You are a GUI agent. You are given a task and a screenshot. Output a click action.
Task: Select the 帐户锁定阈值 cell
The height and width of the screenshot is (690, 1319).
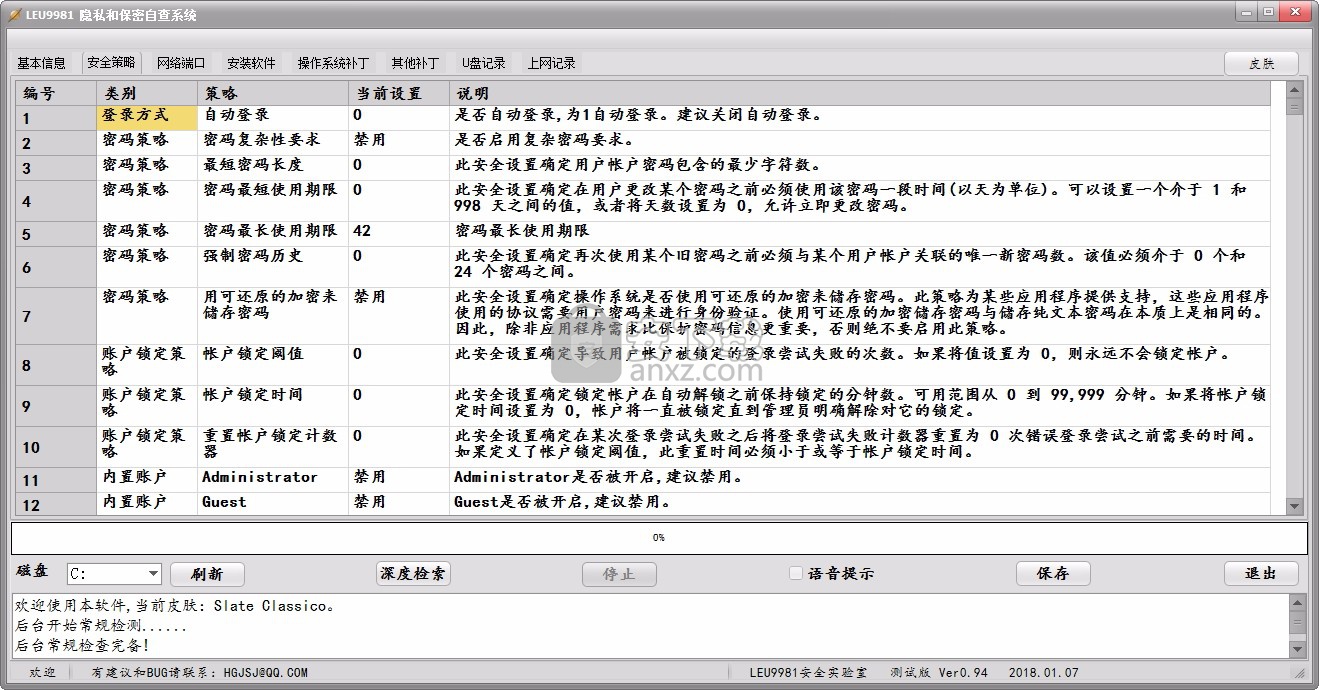click(x=273, y=365)
